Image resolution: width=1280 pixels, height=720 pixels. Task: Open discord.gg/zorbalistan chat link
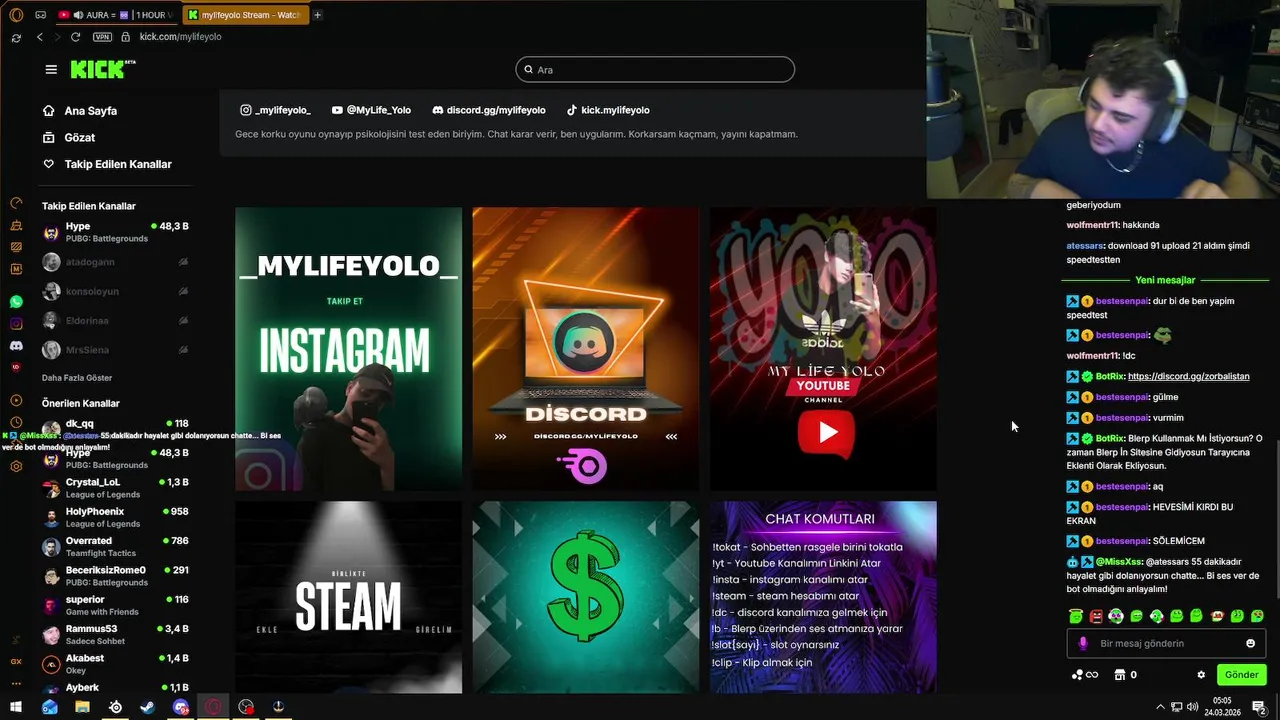pos(1188,376)
